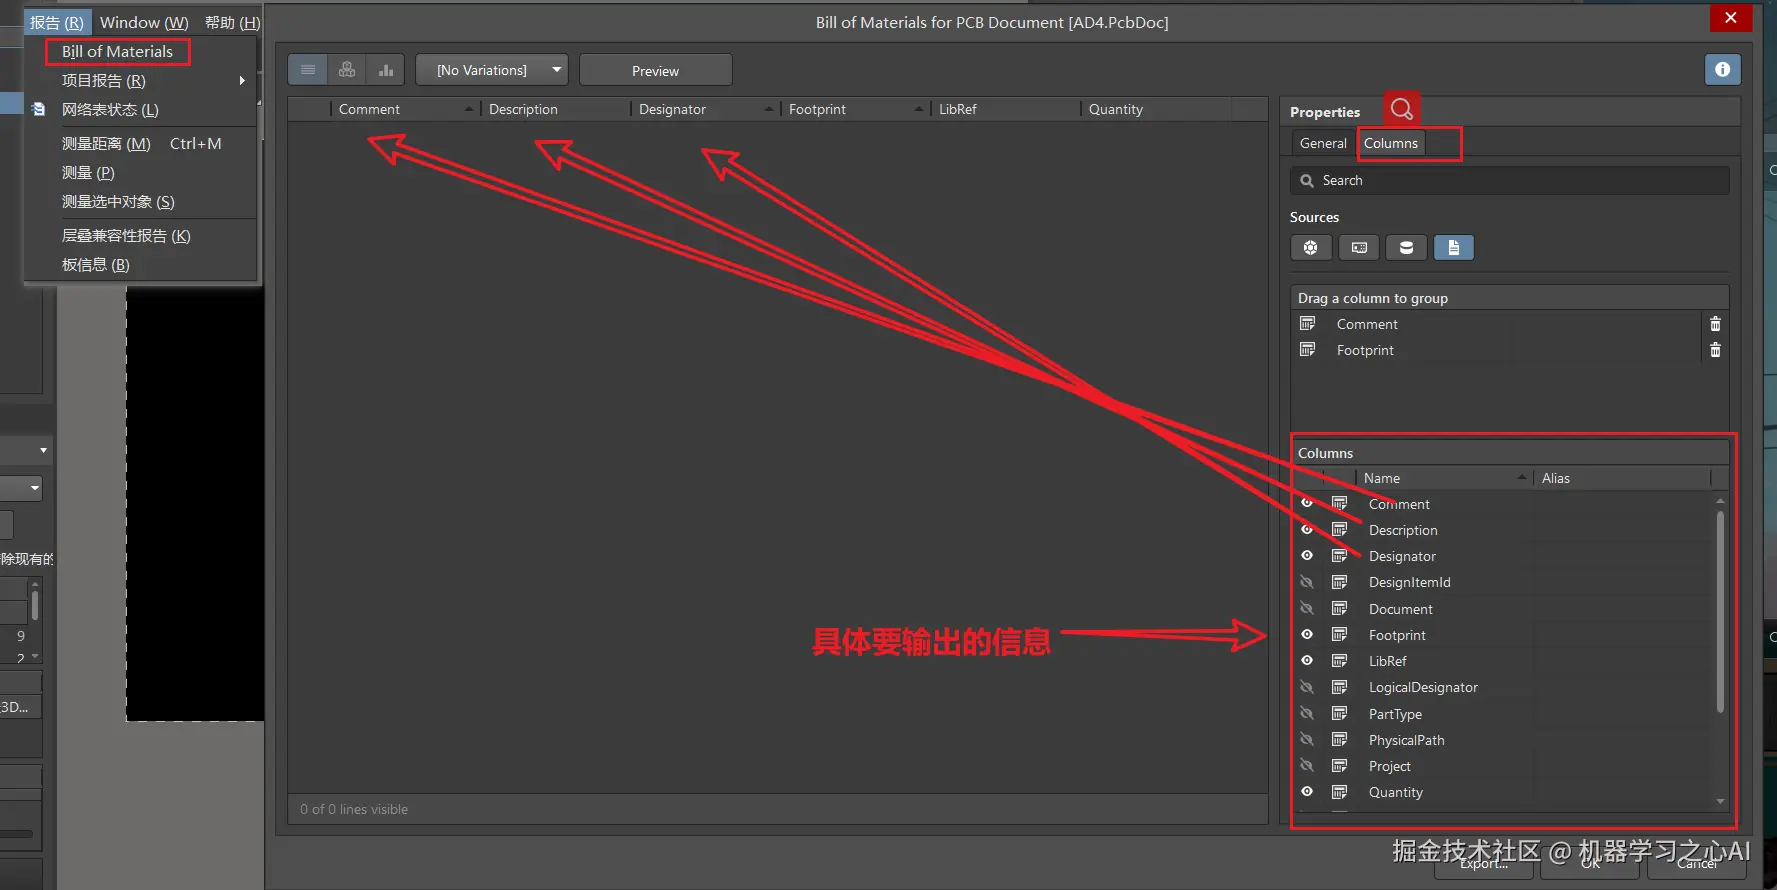Open the Window (W) menu
This screenshot has width=1777, height=890.
point(144,22)
